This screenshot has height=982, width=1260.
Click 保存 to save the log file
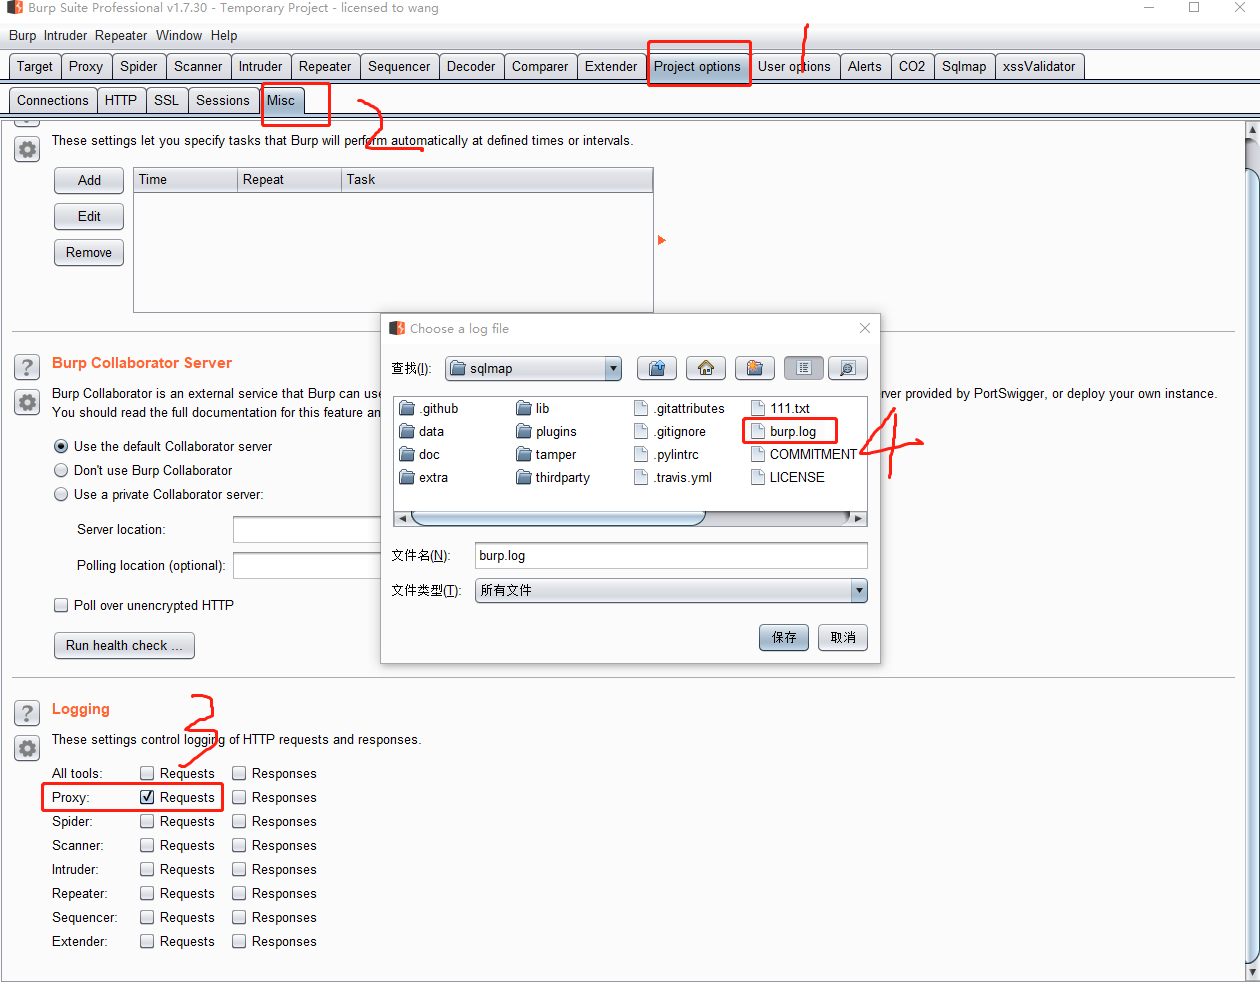pyautogui.click(x=784, y=637)
